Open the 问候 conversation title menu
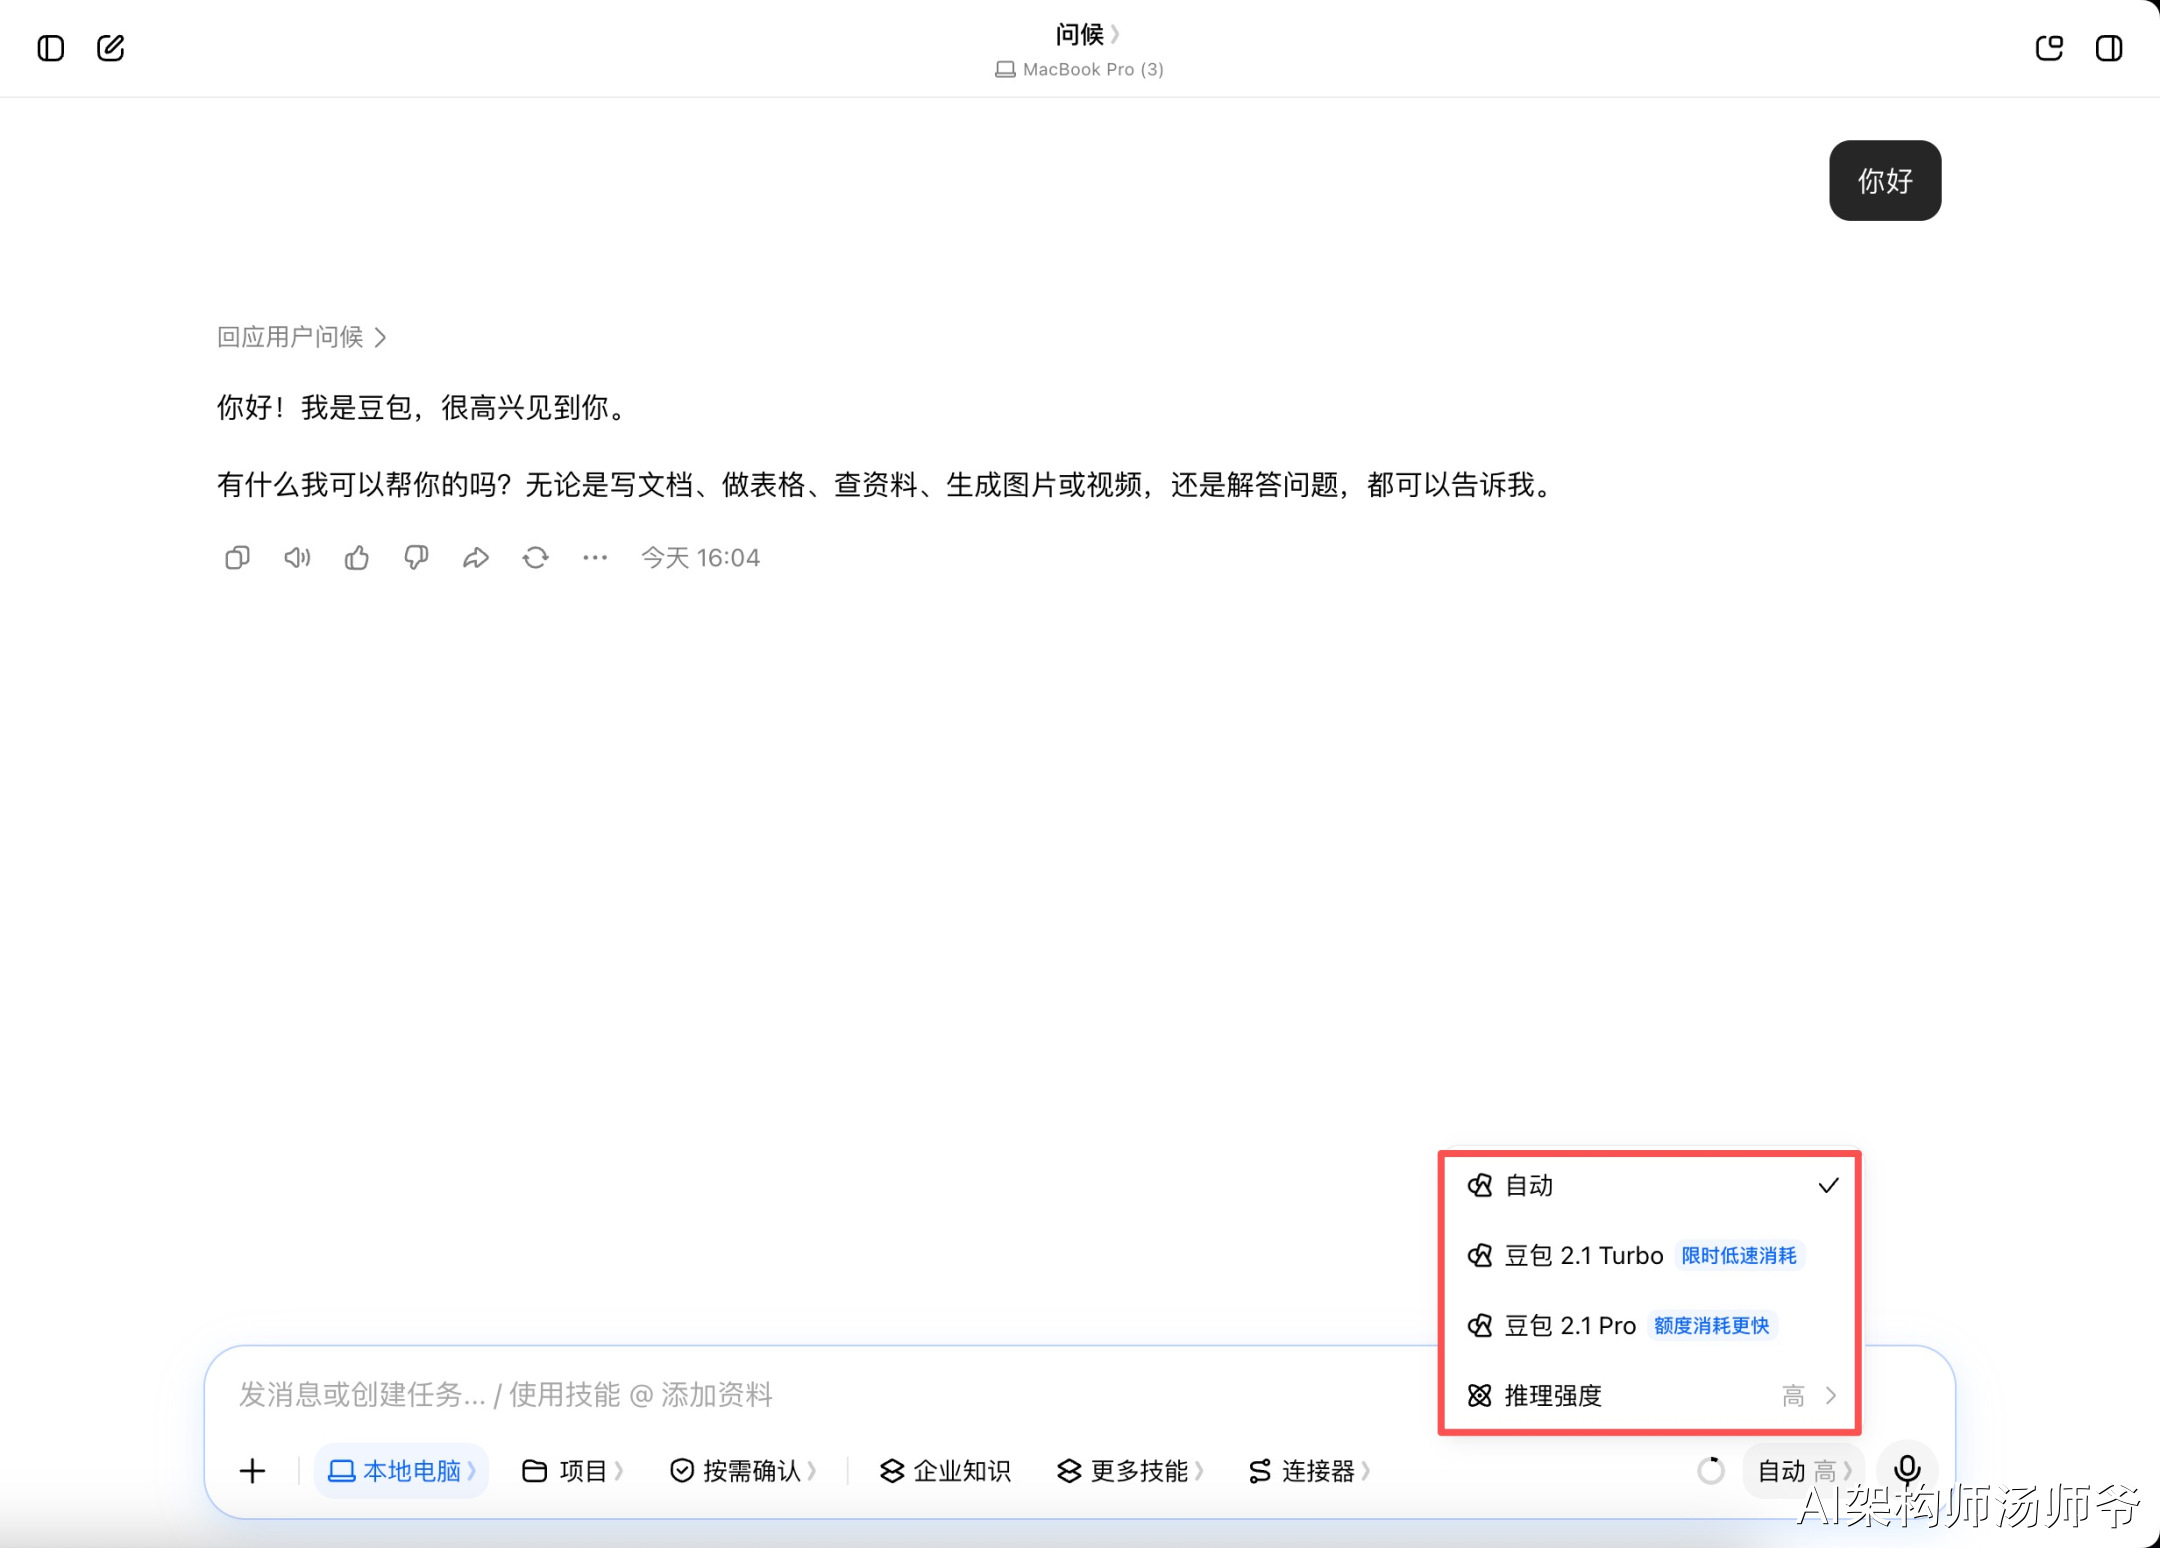 coord(1087,34)
